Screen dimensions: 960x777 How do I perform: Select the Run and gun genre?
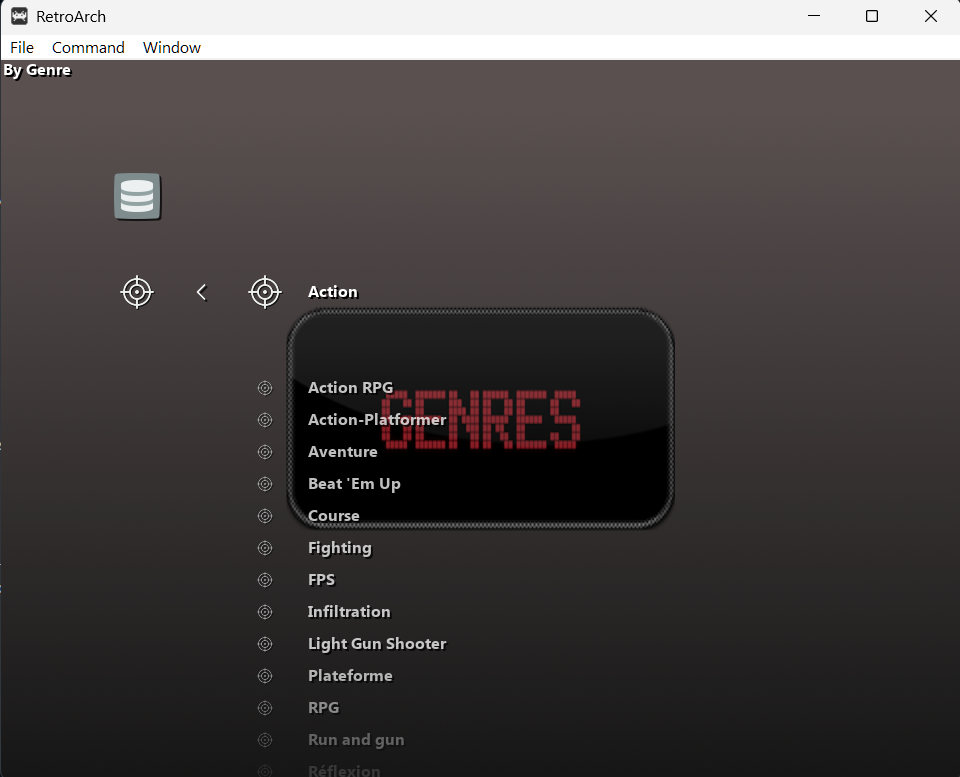(356, 740)
